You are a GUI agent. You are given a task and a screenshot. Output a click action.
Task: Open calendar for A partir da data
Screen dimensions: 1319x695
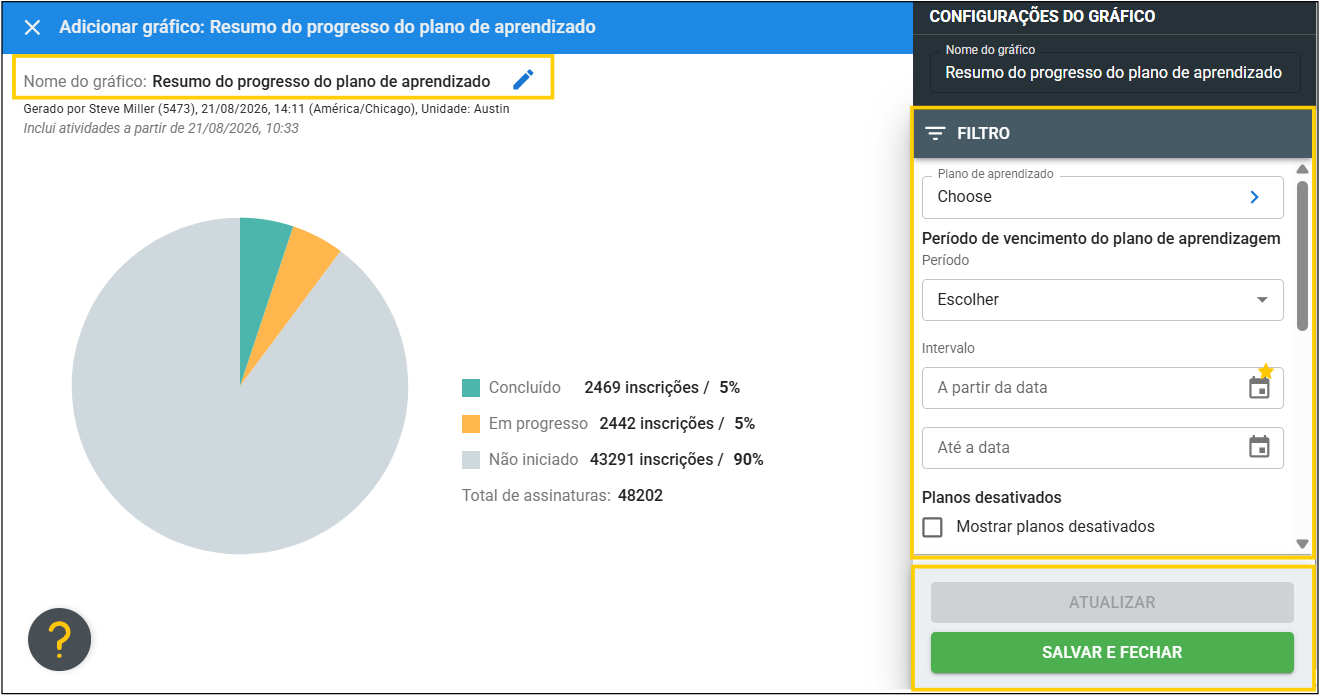pos(1259,387)
